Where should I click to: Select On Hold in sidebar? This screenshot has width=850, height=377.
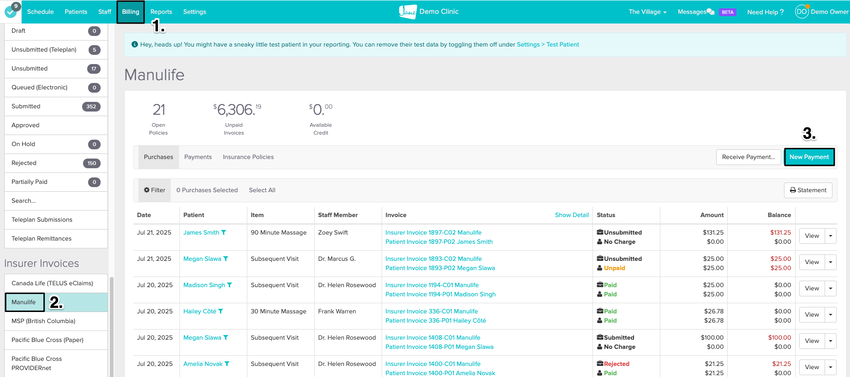pos(56,144)
